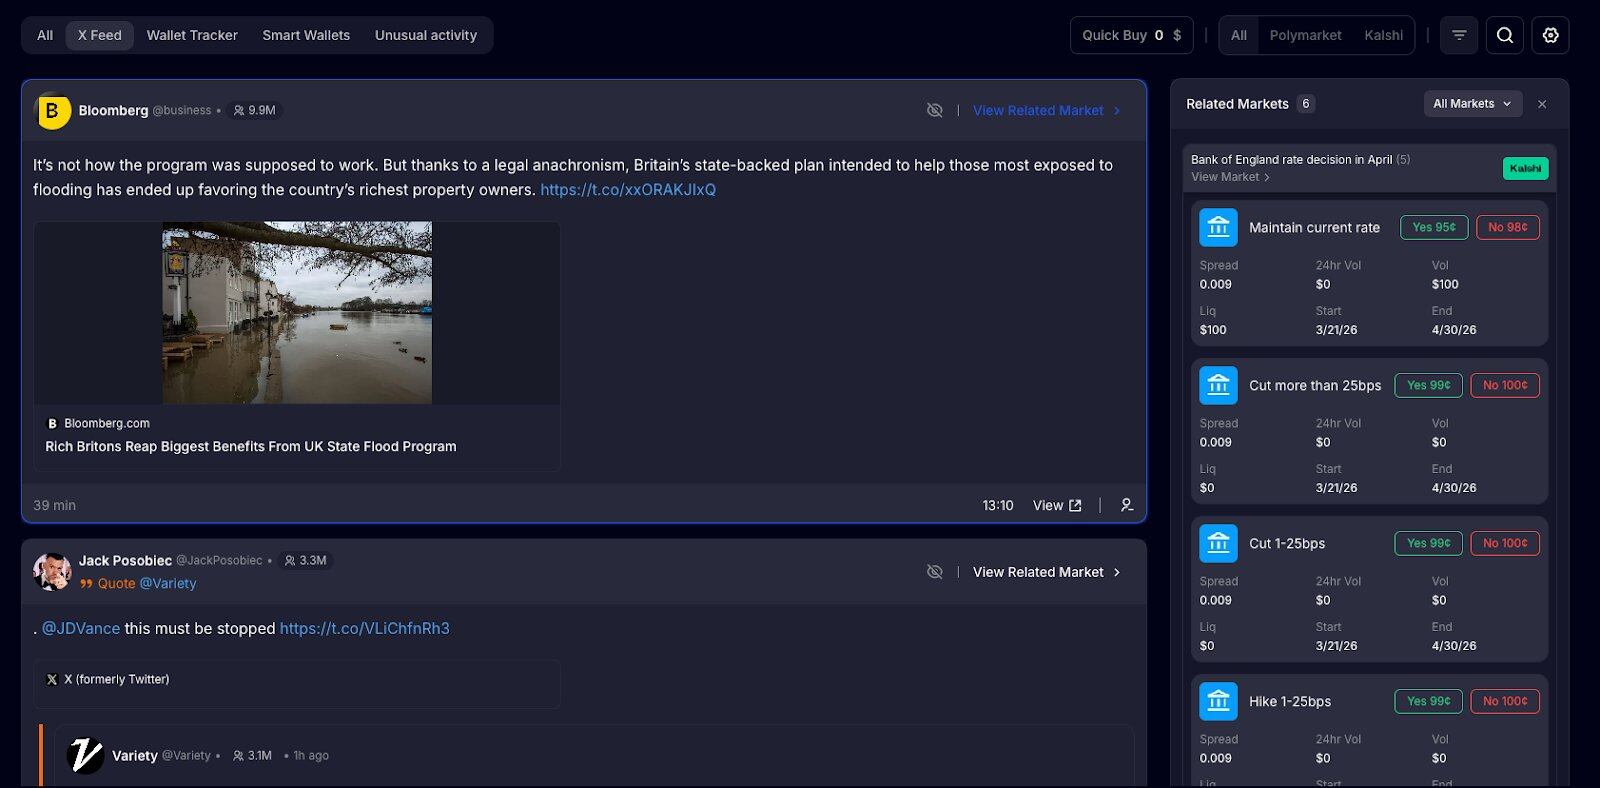The width and height of the screenshot is (1600, 788).
Task: Open the search magnifier icon
Action: click(1504, 35)
